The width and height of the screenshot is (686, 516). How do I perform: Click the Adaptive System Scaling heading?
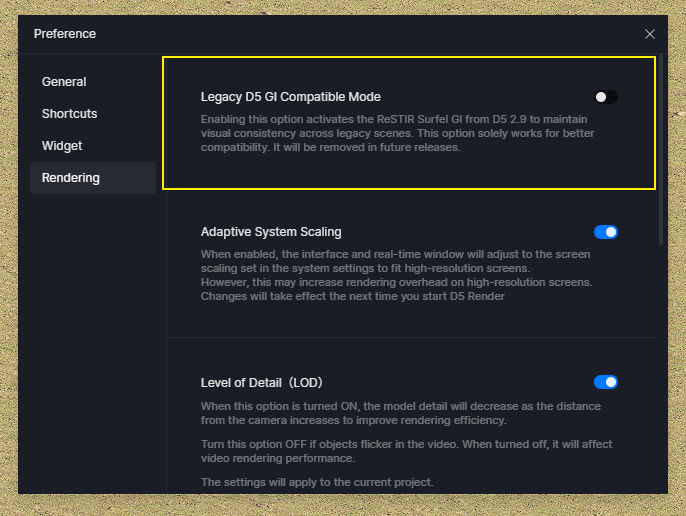click(271, 232)
